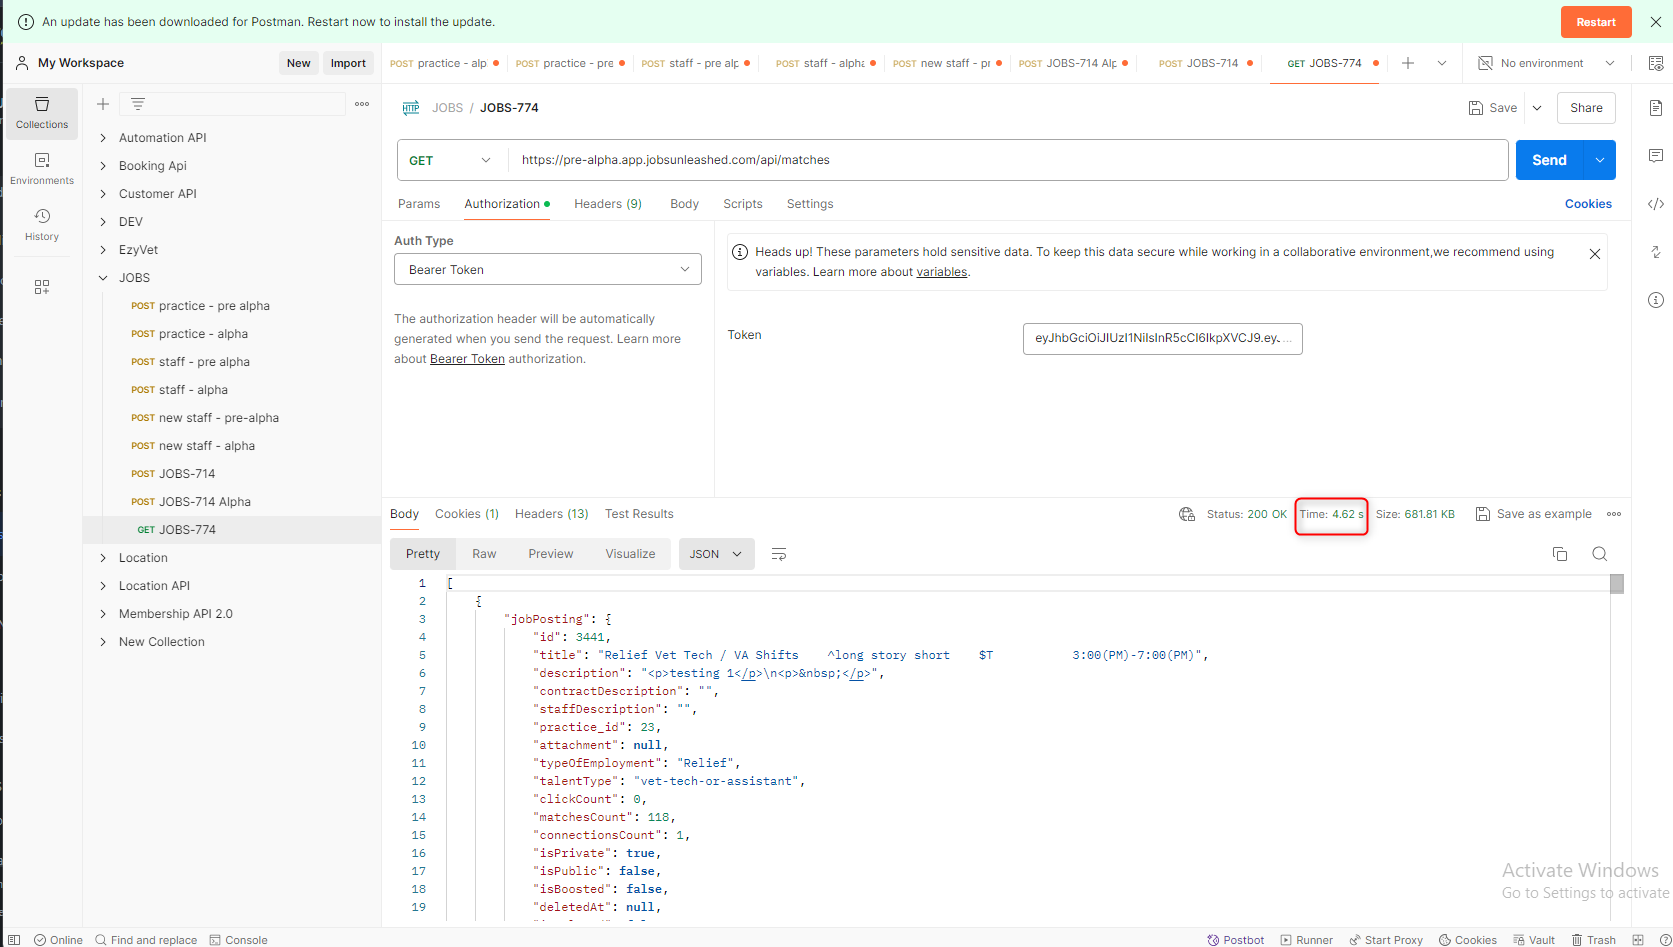Open Postbot from the status bar
The image size is (1673, 947).
1236,940
